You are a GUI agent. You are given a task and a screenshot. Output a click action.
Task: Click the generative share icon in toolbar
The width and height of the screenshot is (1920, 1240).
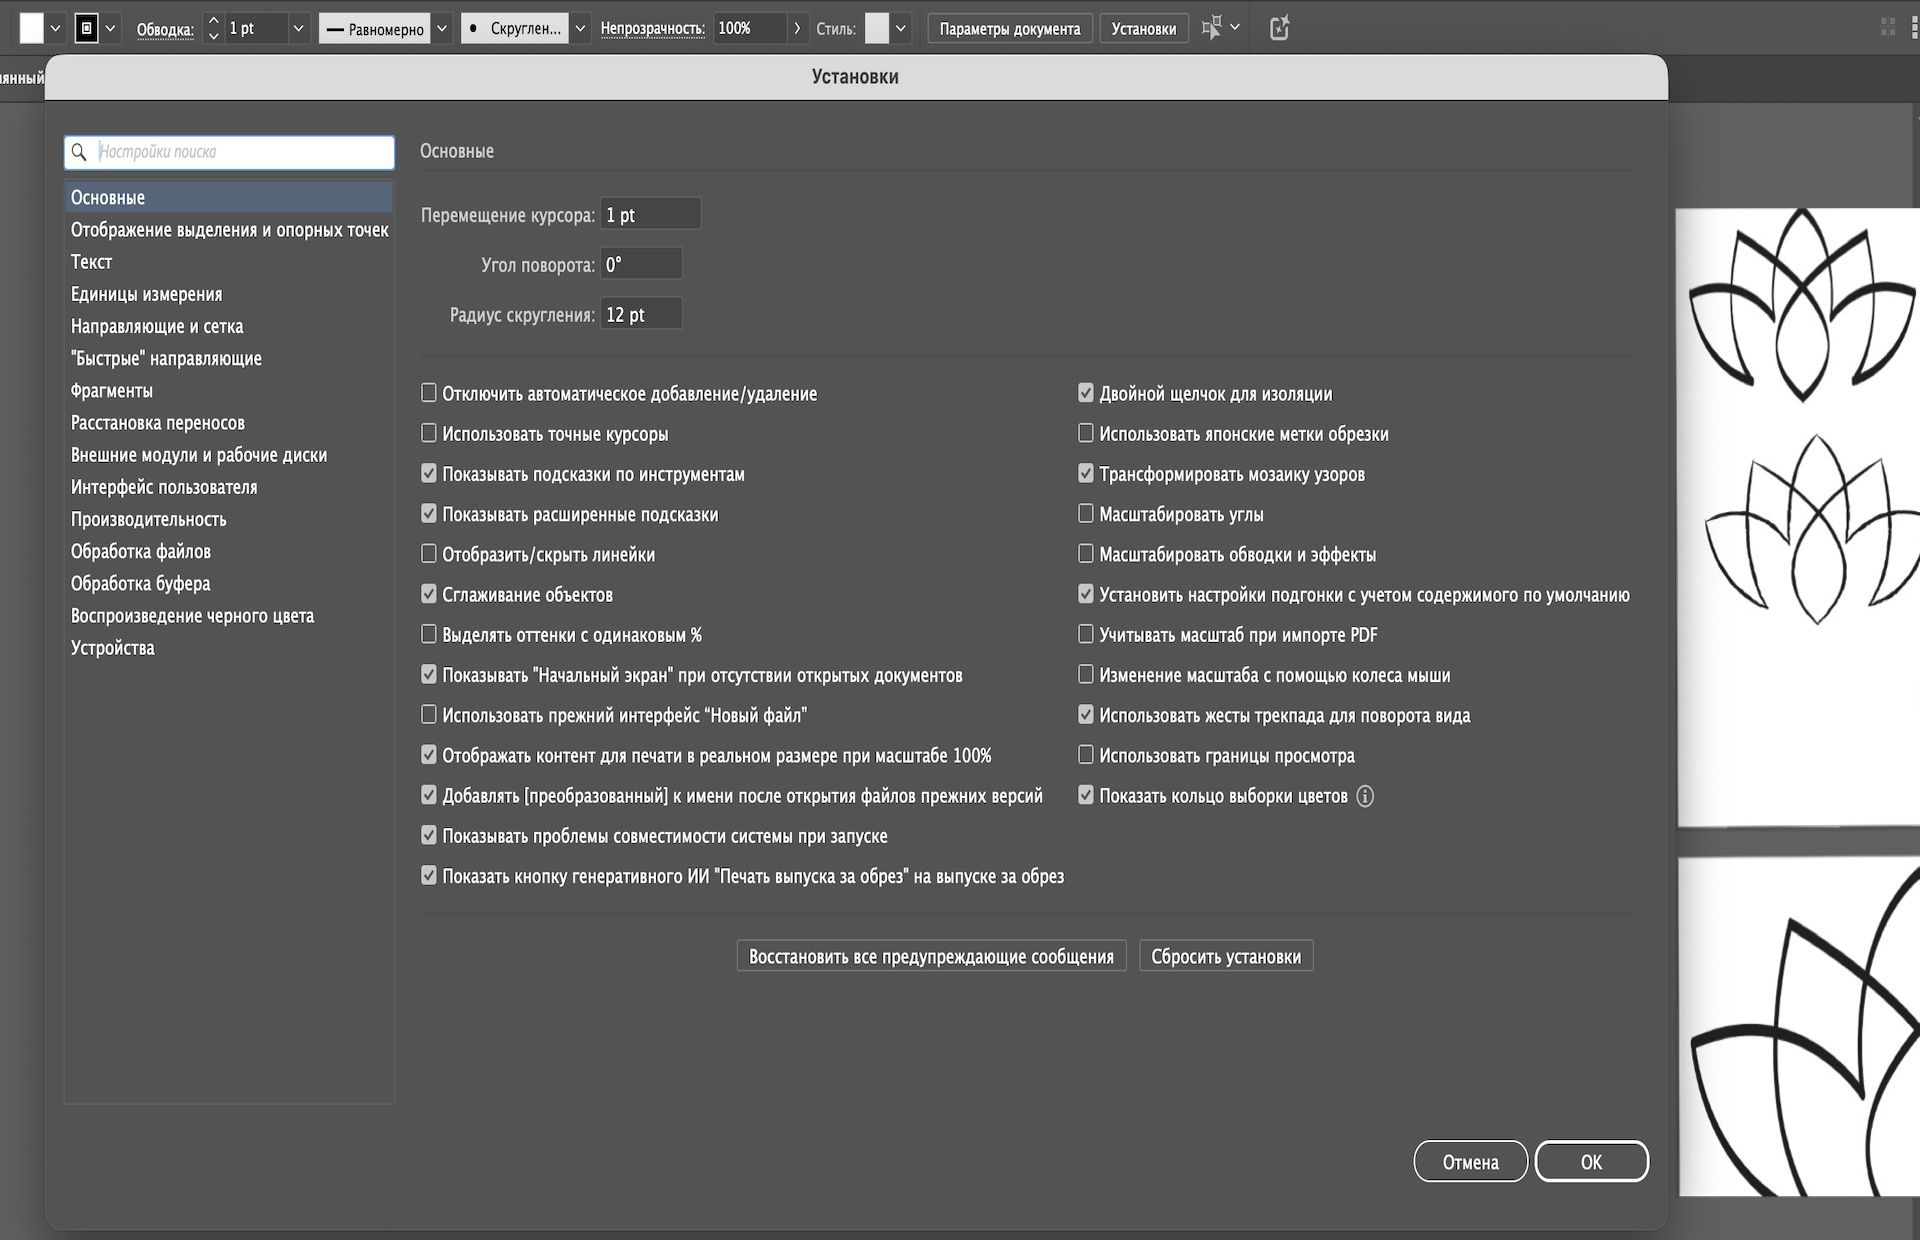tap(1279, 28)
